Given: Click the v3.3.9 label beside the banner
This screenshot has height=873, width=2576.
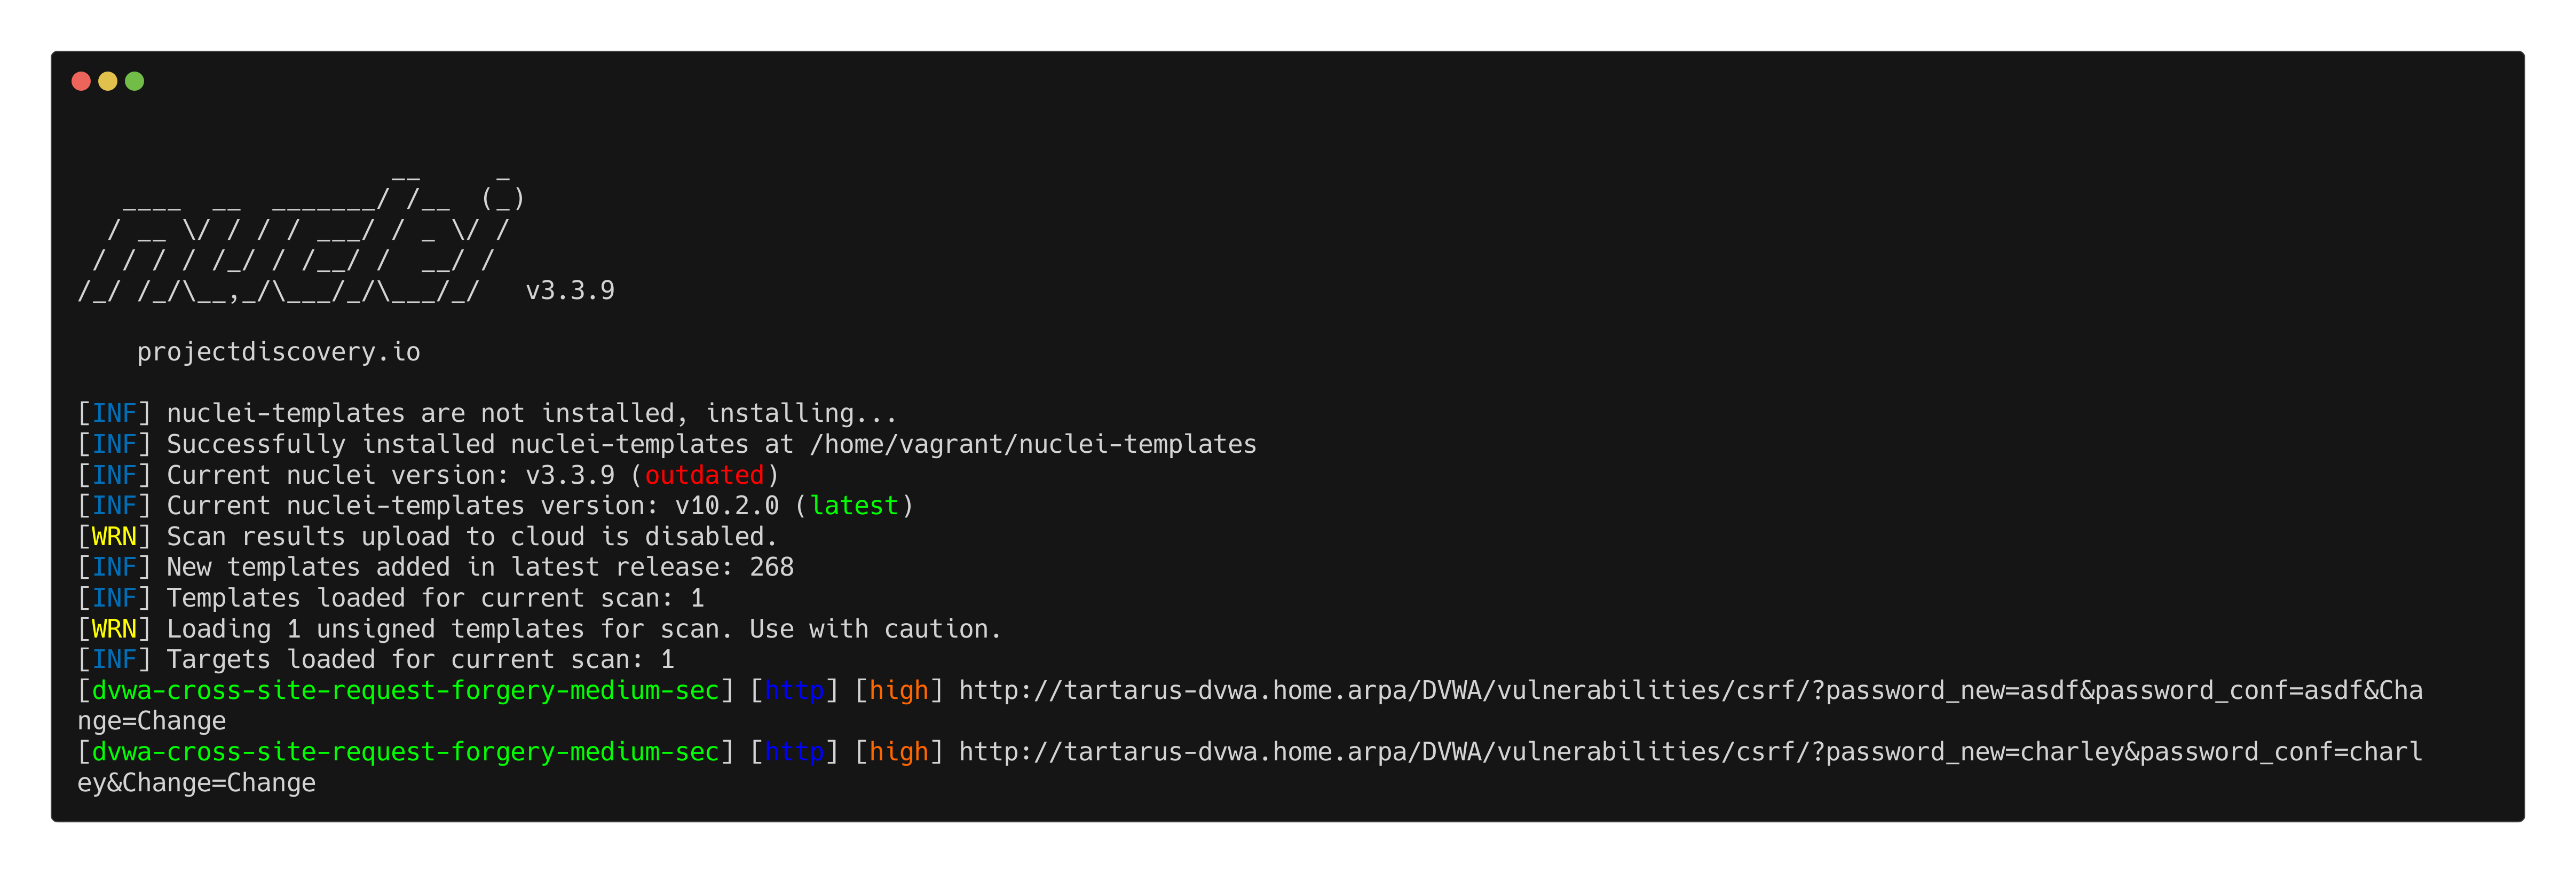Looking at the screenshot, I should pos(570,291).
